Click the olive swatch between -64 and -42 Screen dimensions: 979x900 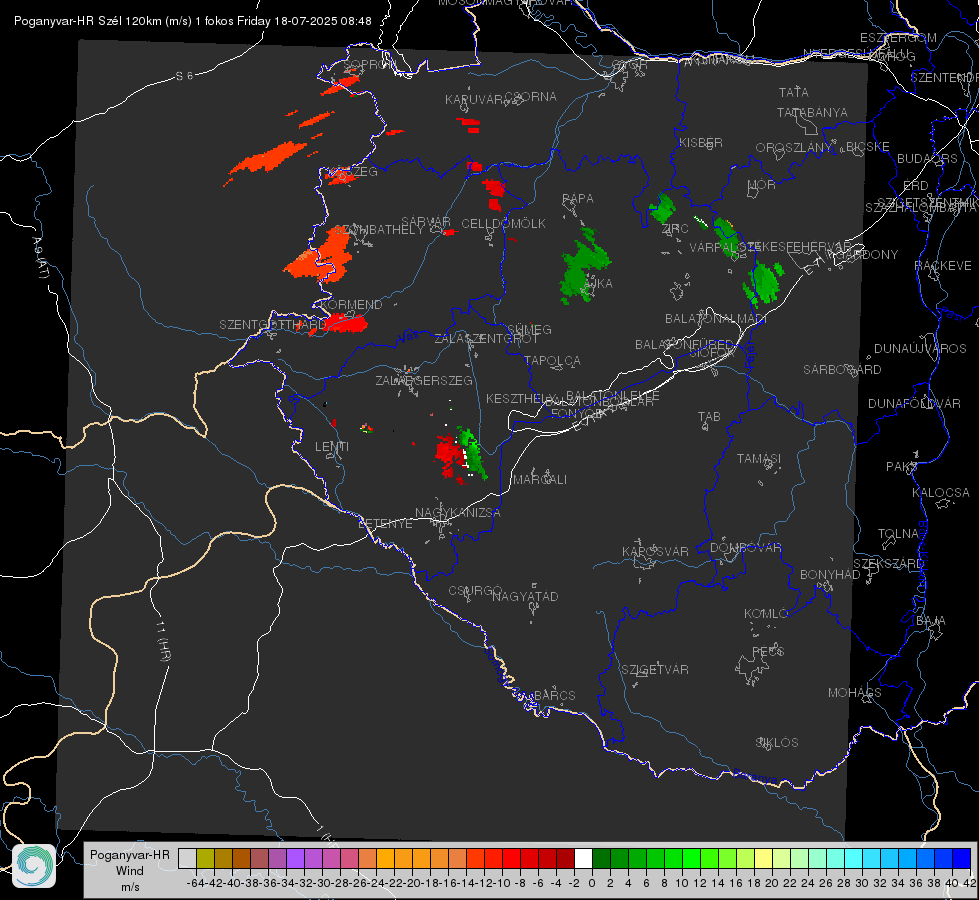click(x=205, y=858)
